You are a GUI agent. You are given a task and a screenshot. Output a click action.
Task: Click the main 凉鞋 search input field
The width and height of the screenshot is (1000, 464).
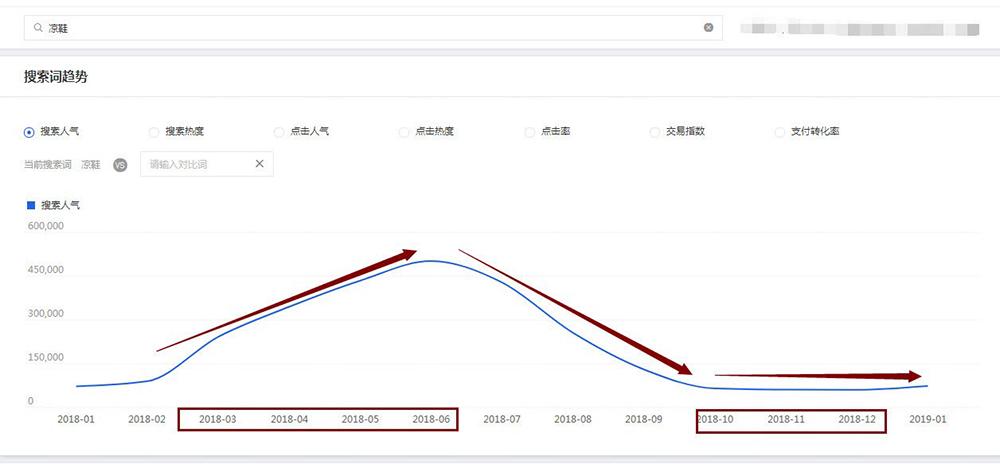click(x=370, y=28)
